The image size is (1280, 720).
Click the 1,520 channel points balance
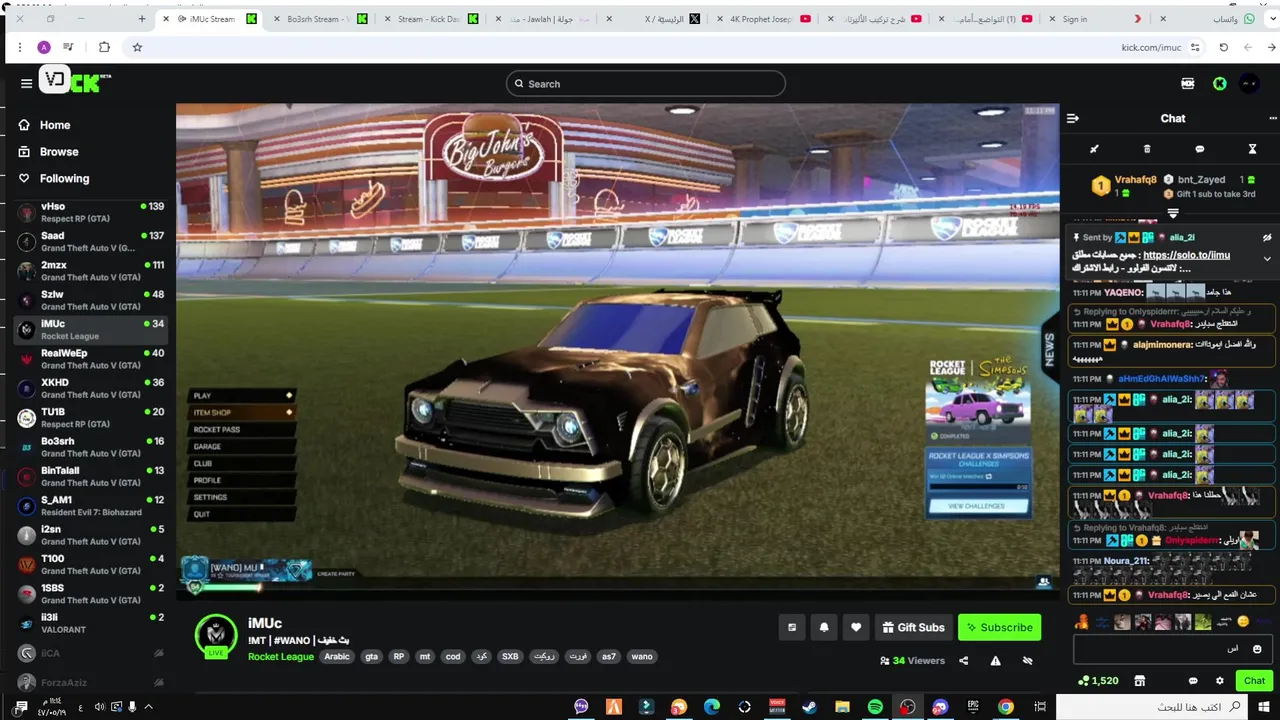(1098, 681)
